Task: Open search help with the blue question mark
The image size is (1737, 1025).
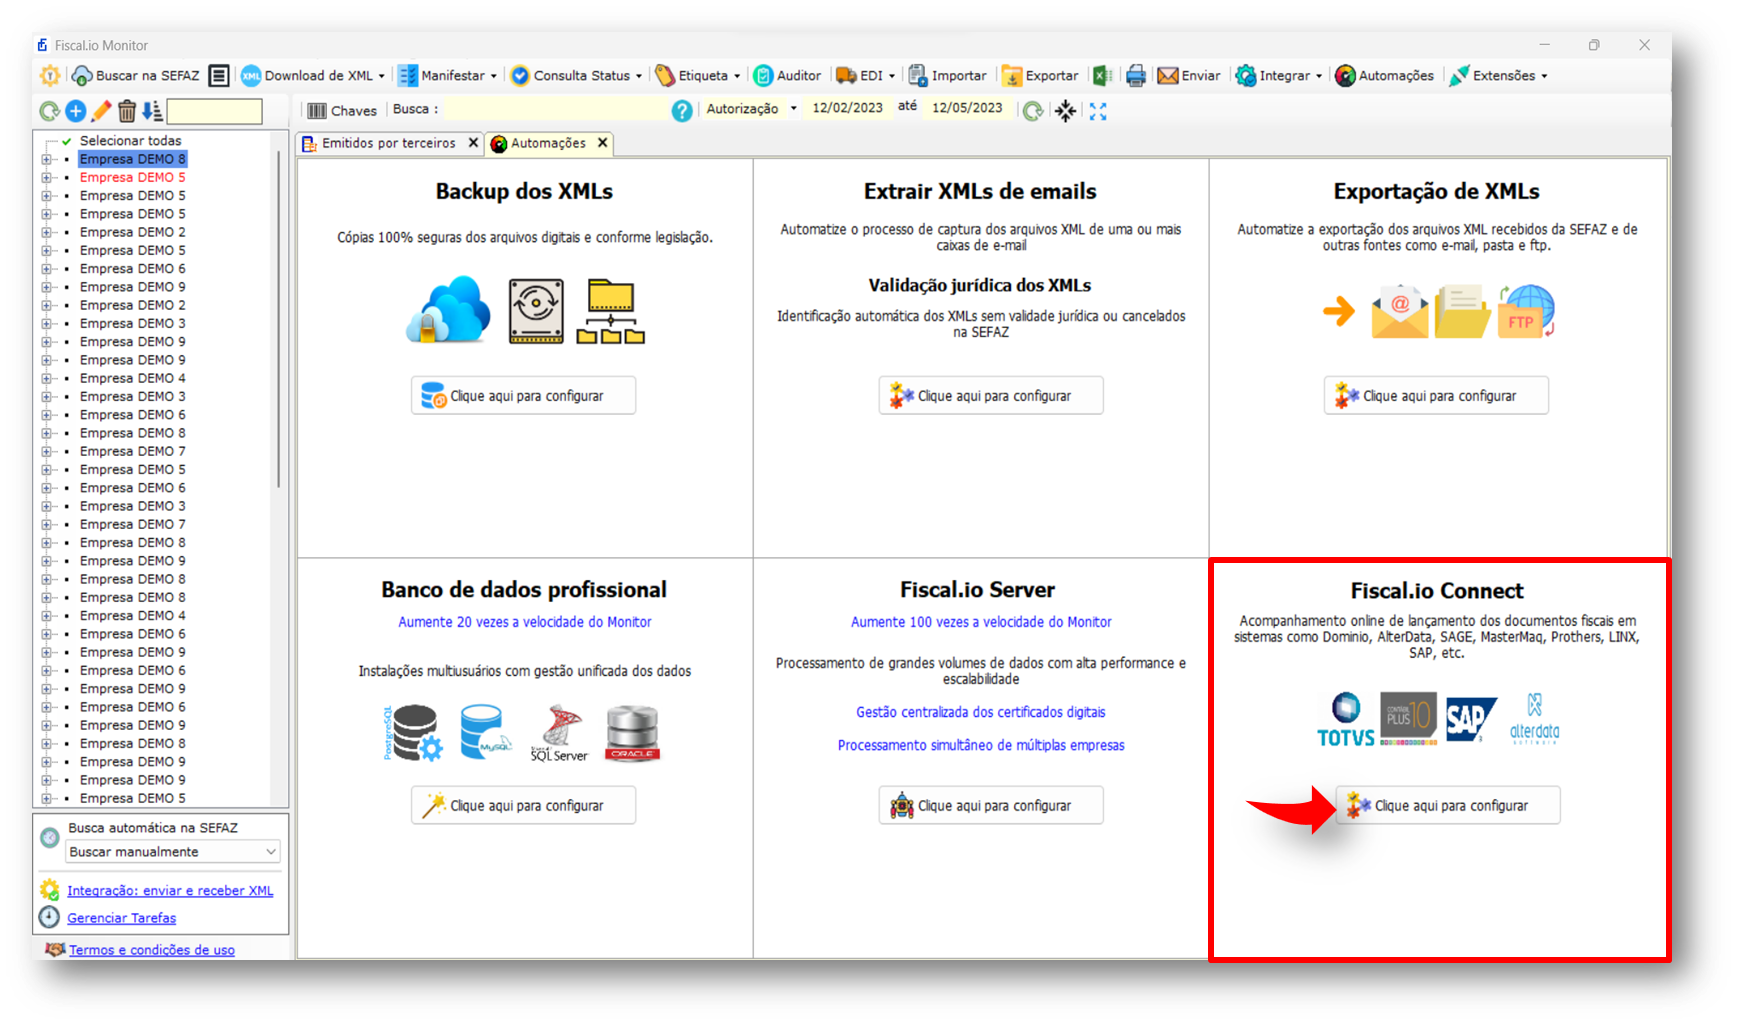Action: pyautogui.click(x=682, y=111)
